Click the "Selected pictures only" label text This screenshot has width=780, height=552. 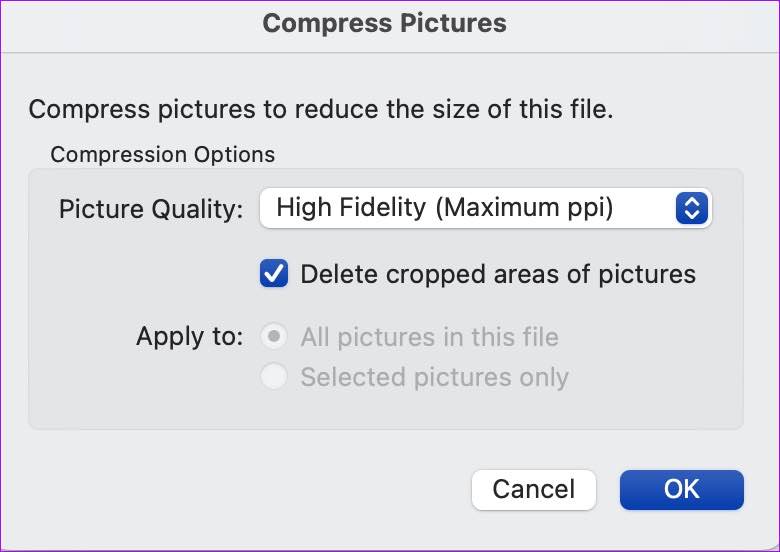click(434, 377)
